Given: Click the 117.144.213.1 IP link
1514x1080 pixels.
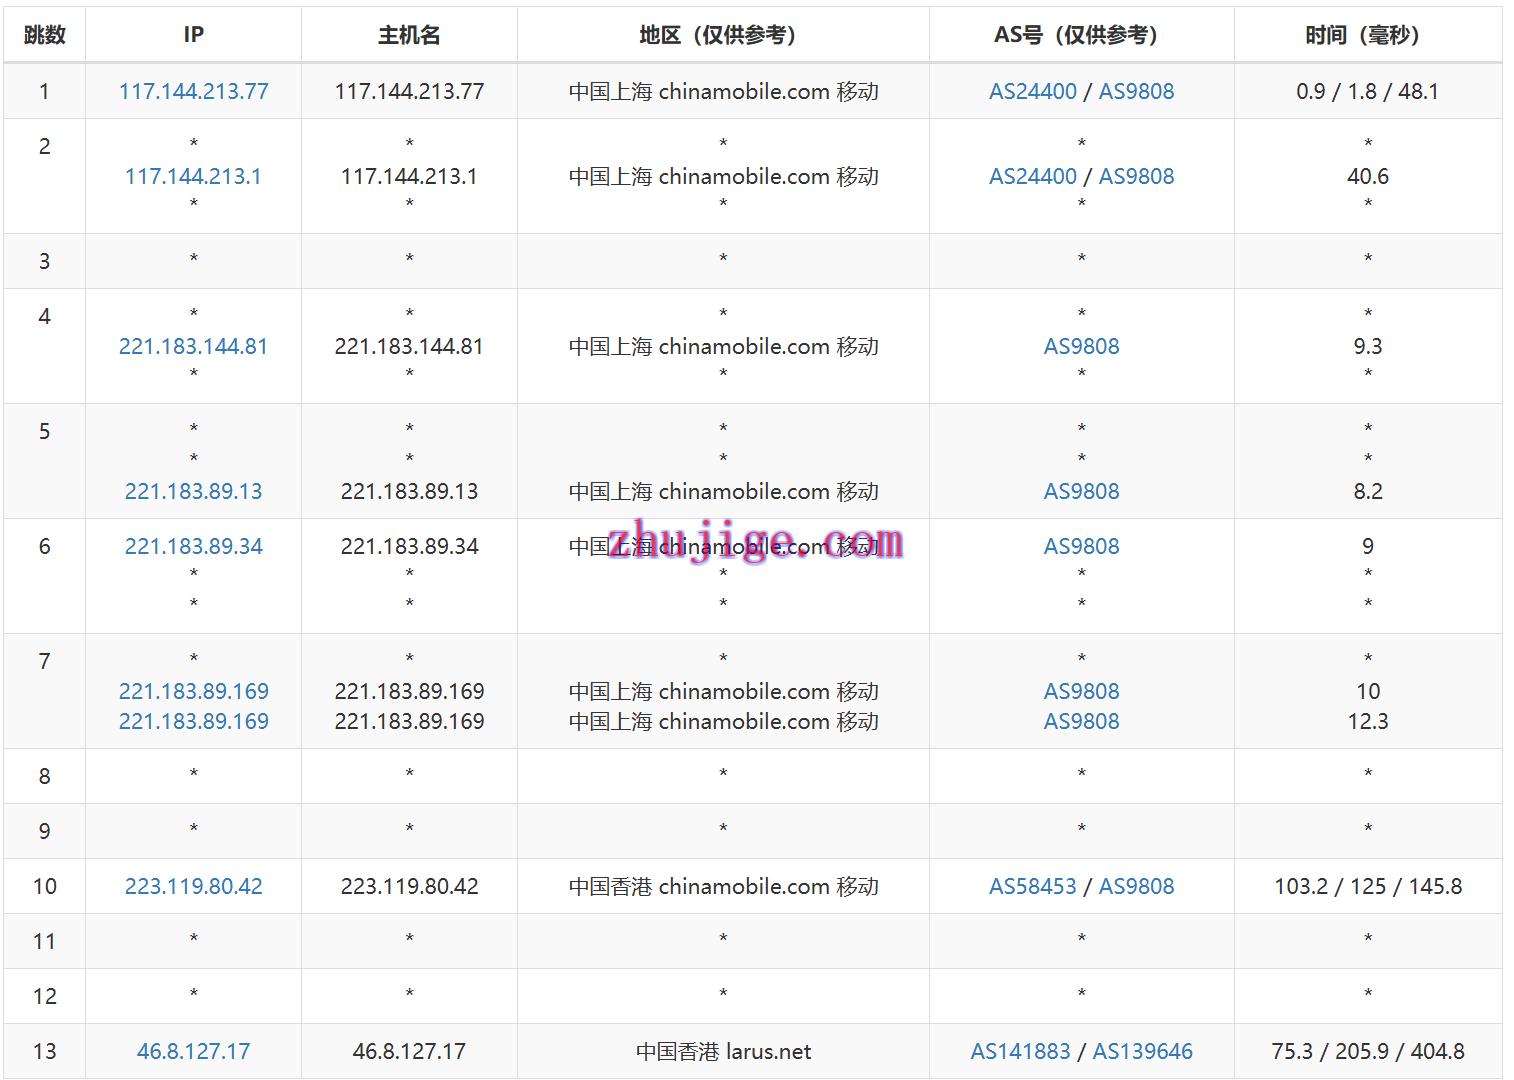Looking at the screenshot, I should pos(193,176).
